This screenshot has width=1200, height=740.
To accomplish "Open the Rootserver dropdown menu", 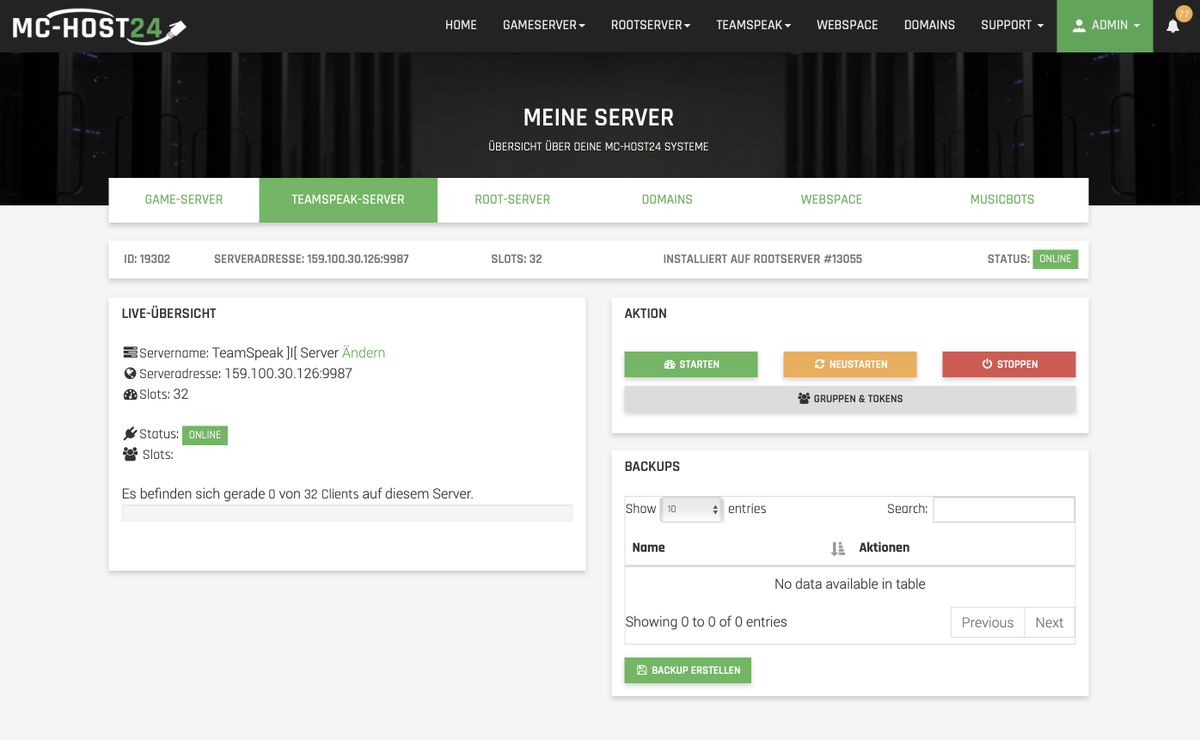I will (651, 25).
